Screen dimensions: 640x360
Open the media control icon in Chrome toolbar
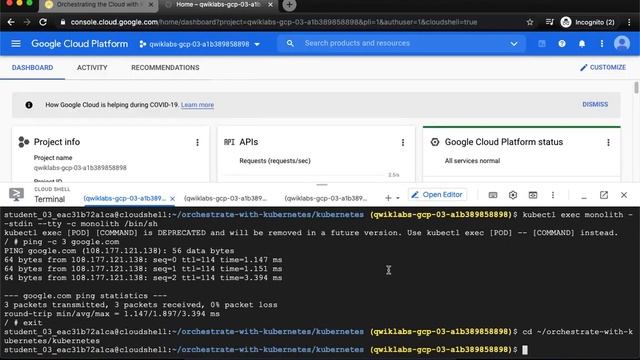(x=549, y=22)
